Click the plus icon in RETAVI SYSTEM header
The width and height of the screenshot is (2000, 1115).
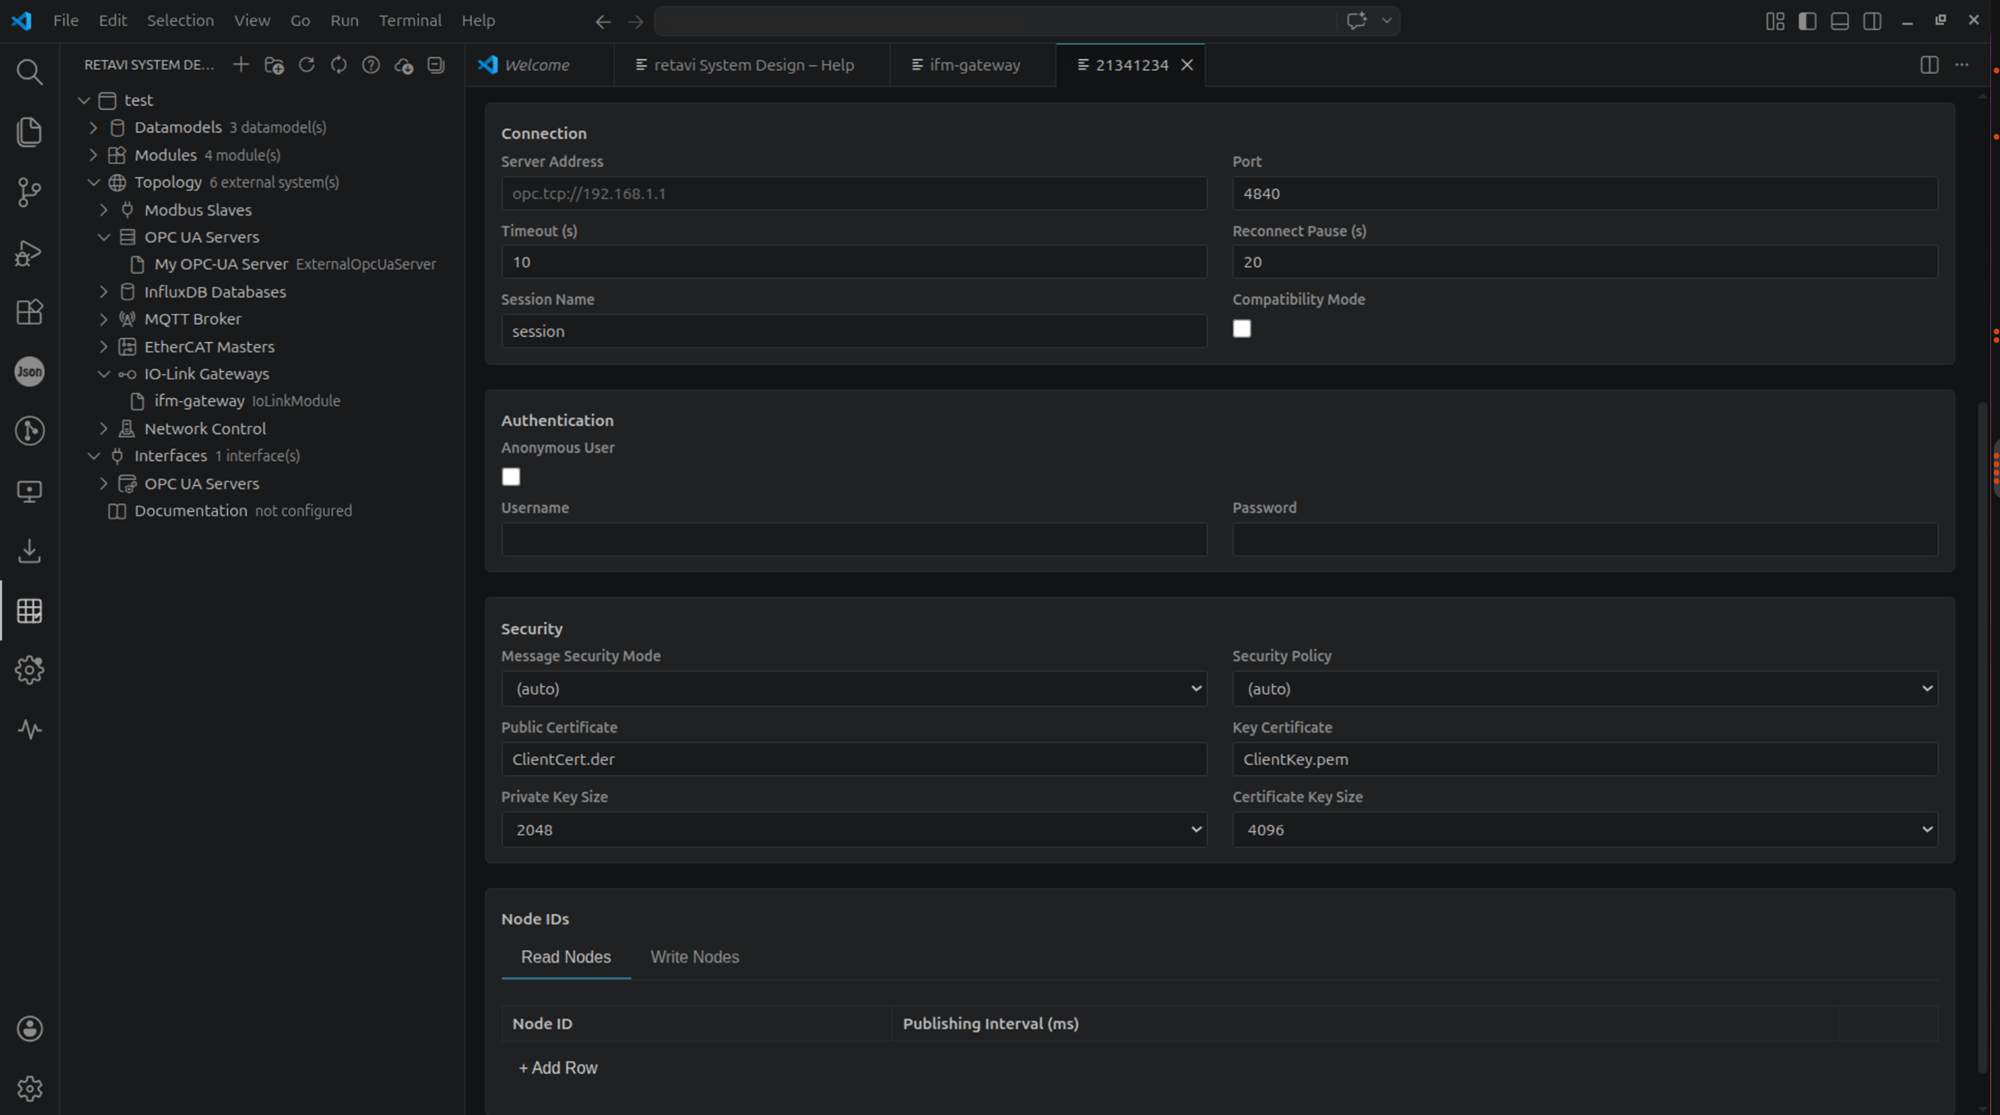[241, 65]
